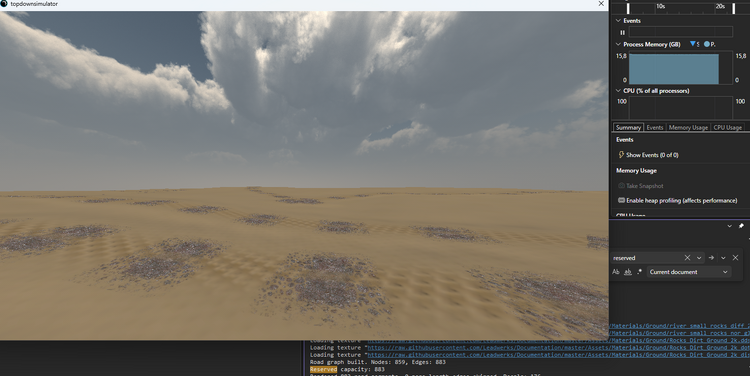Open the window position dropdown near pin icon

[x=729, y=226]
